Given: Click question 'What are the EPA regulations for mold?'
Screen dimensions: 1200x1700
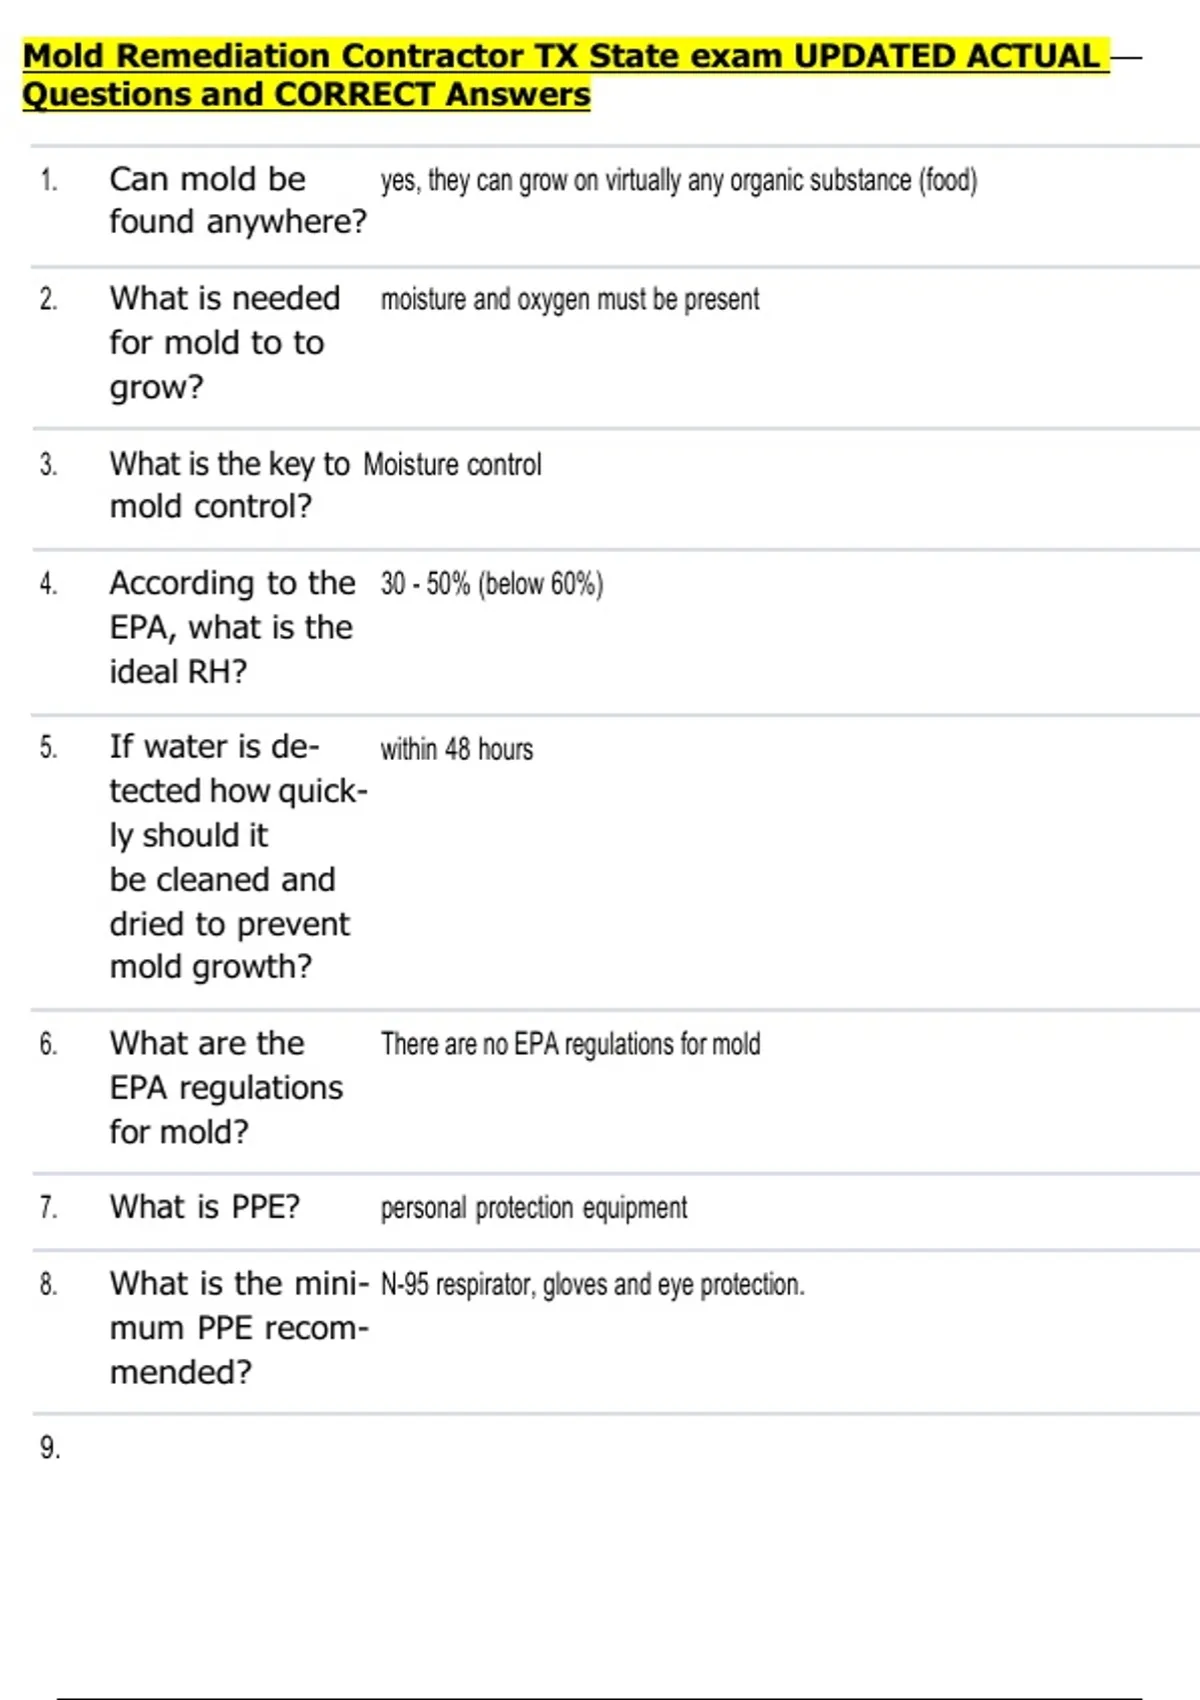Looking at the screenshot, I should pyautogui.click(x=225, y=1087).
